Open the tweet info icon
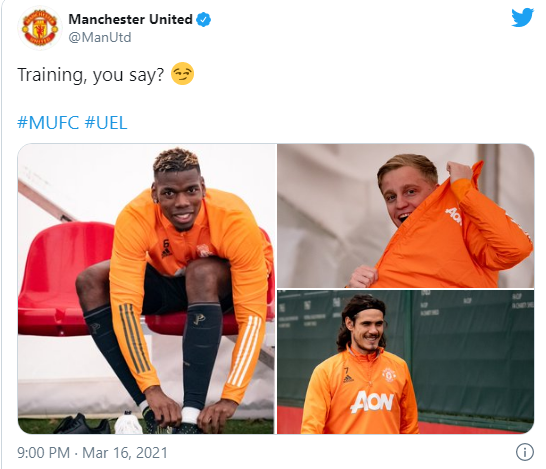The height and width of the screenshot is (469, 546). tap(524, 452)
